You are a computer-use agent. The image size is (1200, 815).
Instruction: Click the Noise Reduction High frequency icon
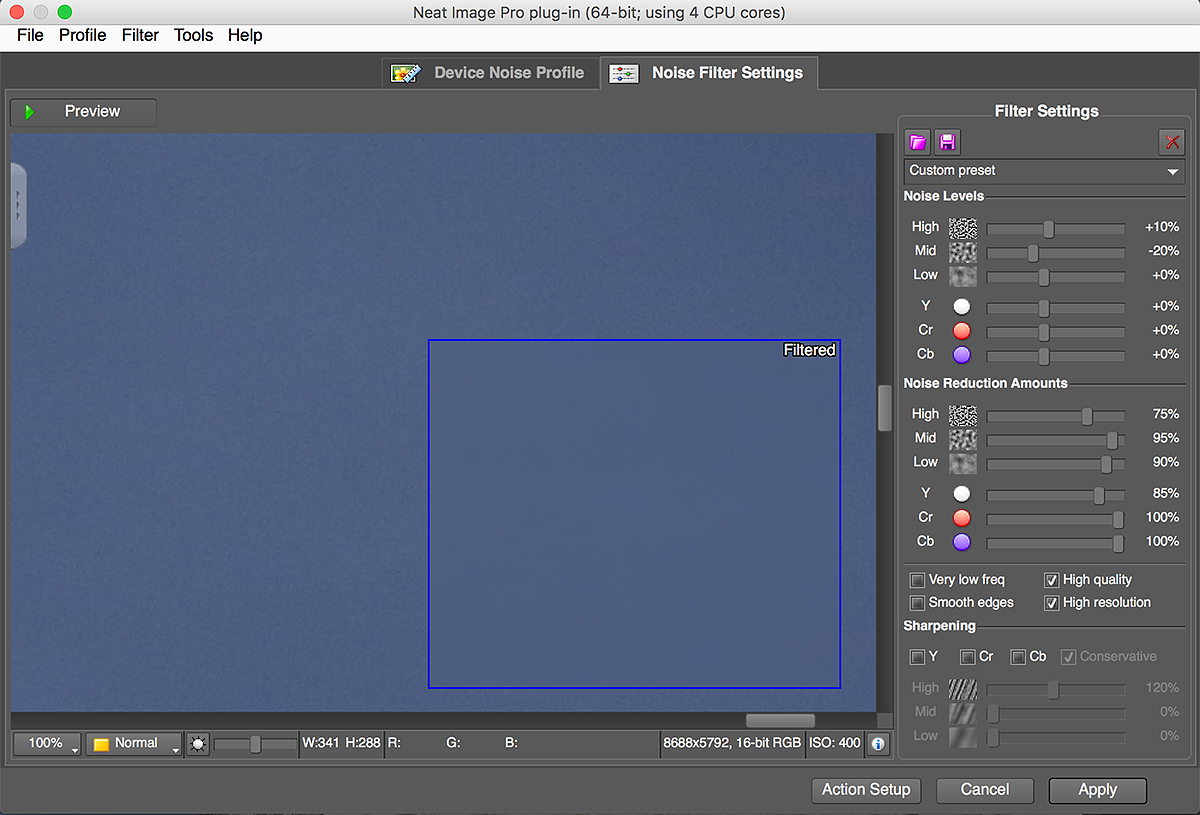click(x=963, y=414)
